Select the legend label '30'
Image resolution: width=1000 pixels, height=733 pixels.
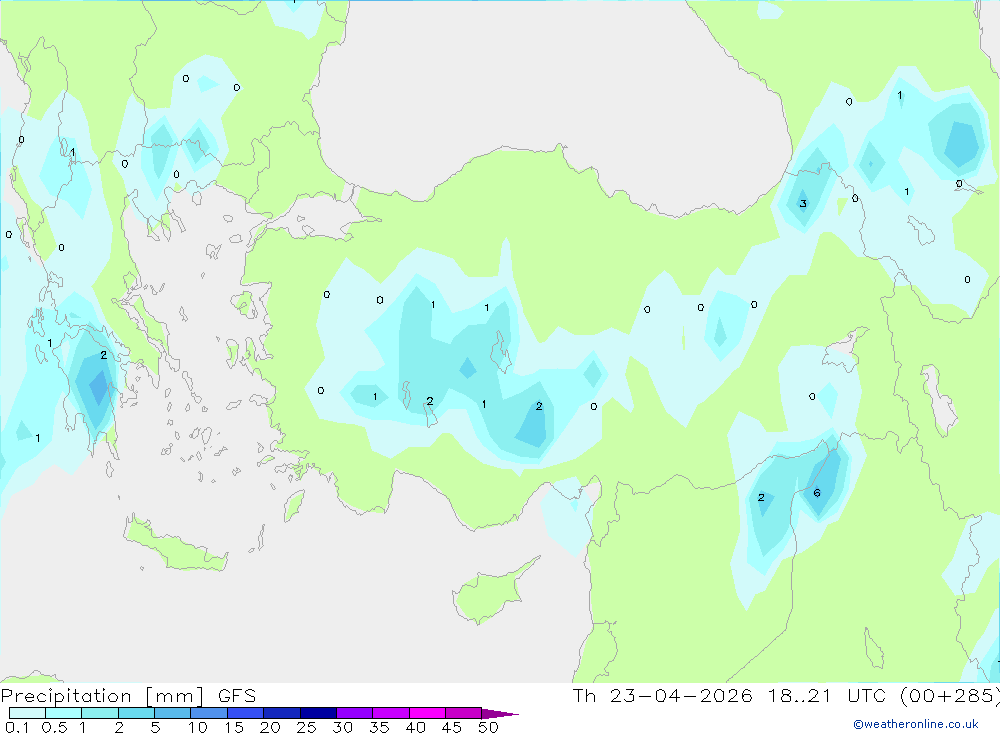pyautogui.click(x=343, y=727)
